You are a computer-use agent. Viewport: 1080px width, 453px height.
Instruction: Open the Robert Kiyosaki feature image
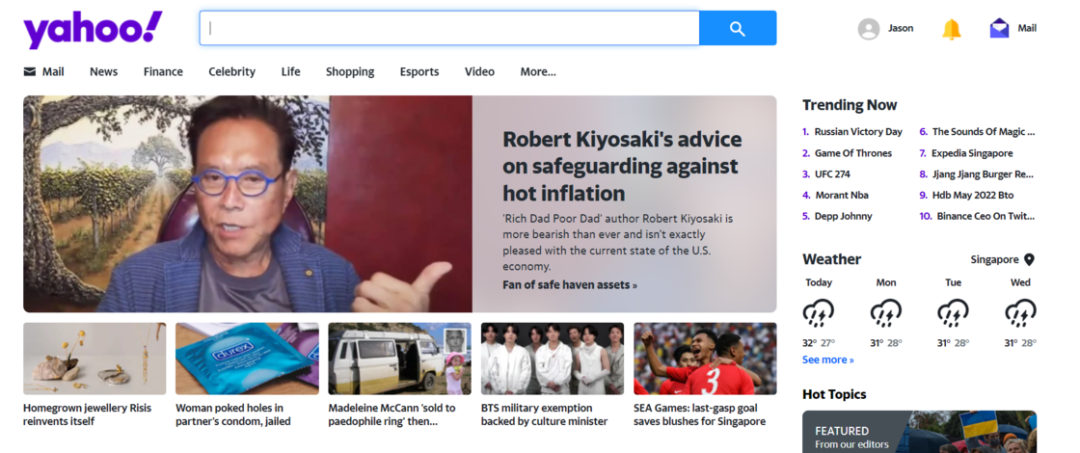click(248, 204)
